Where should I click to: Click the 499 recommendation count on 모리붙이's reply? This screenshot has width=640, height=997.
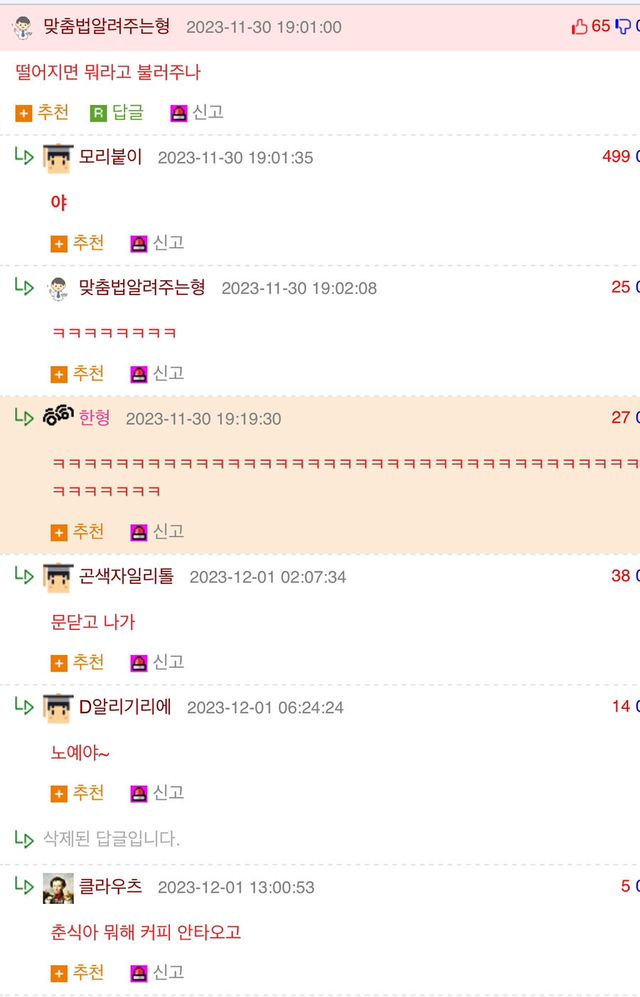coord(616,156)
